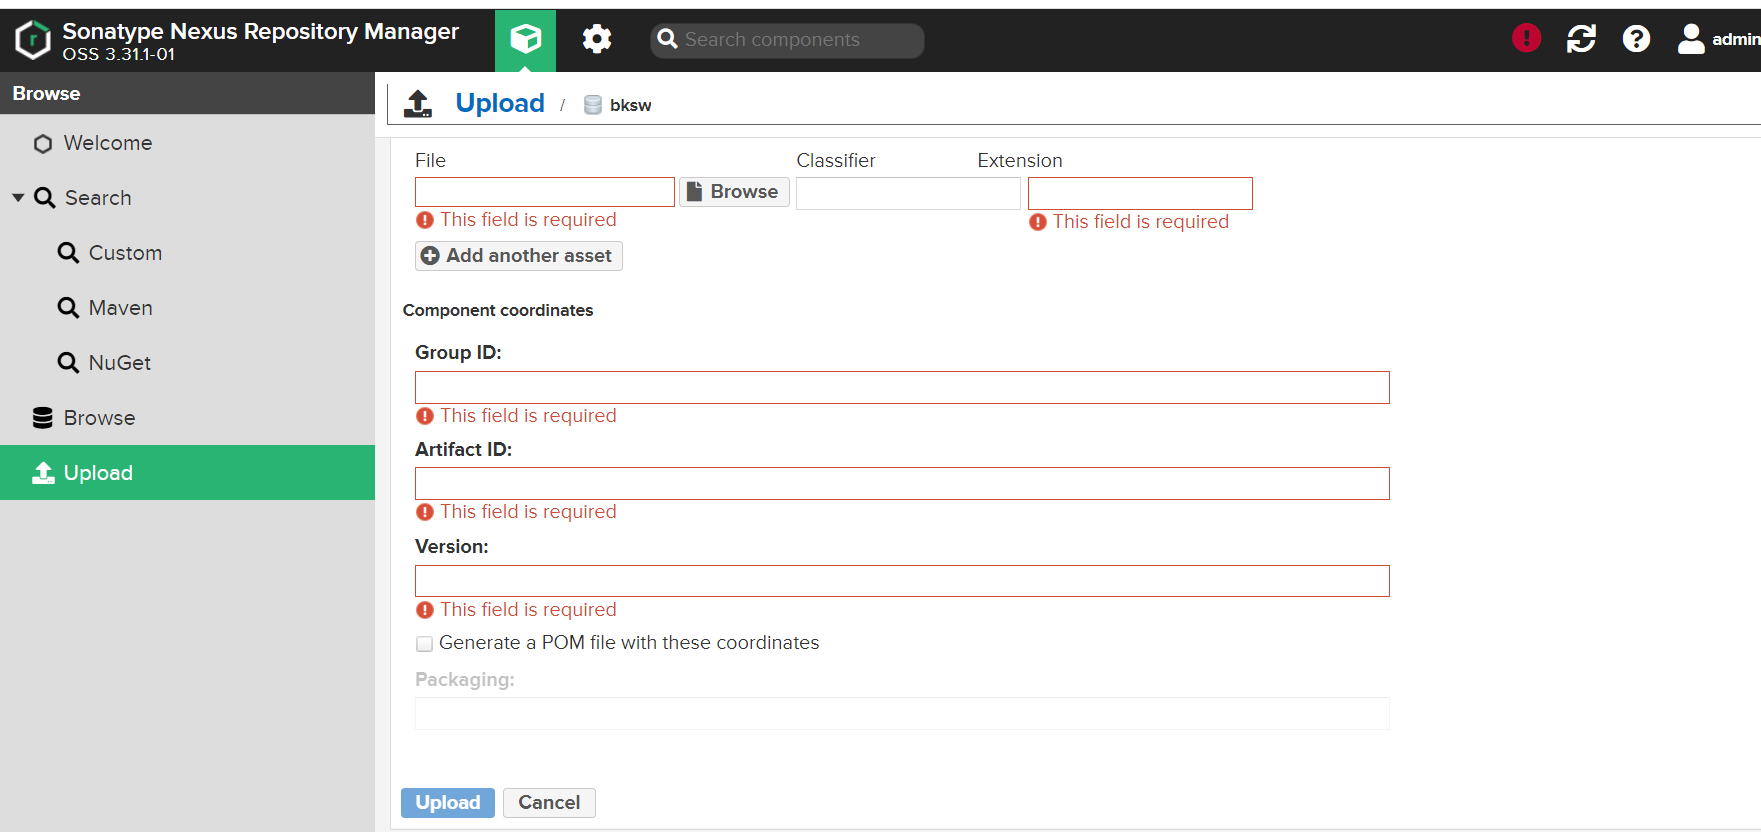The image size is (1761, 832).
Task: Open the NuGet search menu item
Action: 119,363
